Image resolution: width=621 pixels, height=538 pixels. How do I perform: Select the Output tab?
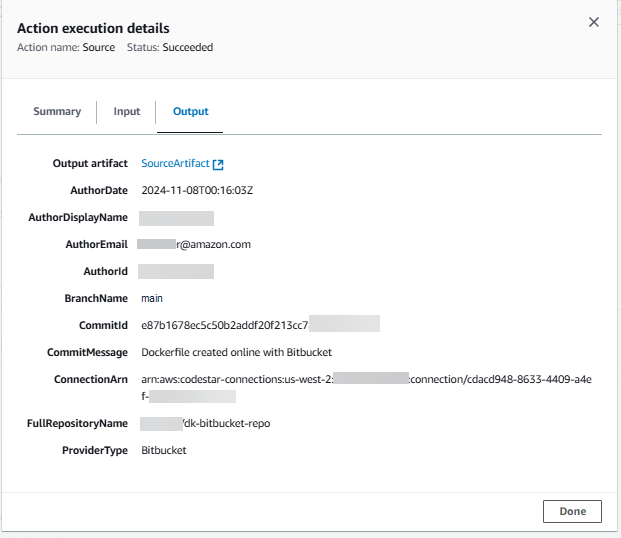[190, 112]
